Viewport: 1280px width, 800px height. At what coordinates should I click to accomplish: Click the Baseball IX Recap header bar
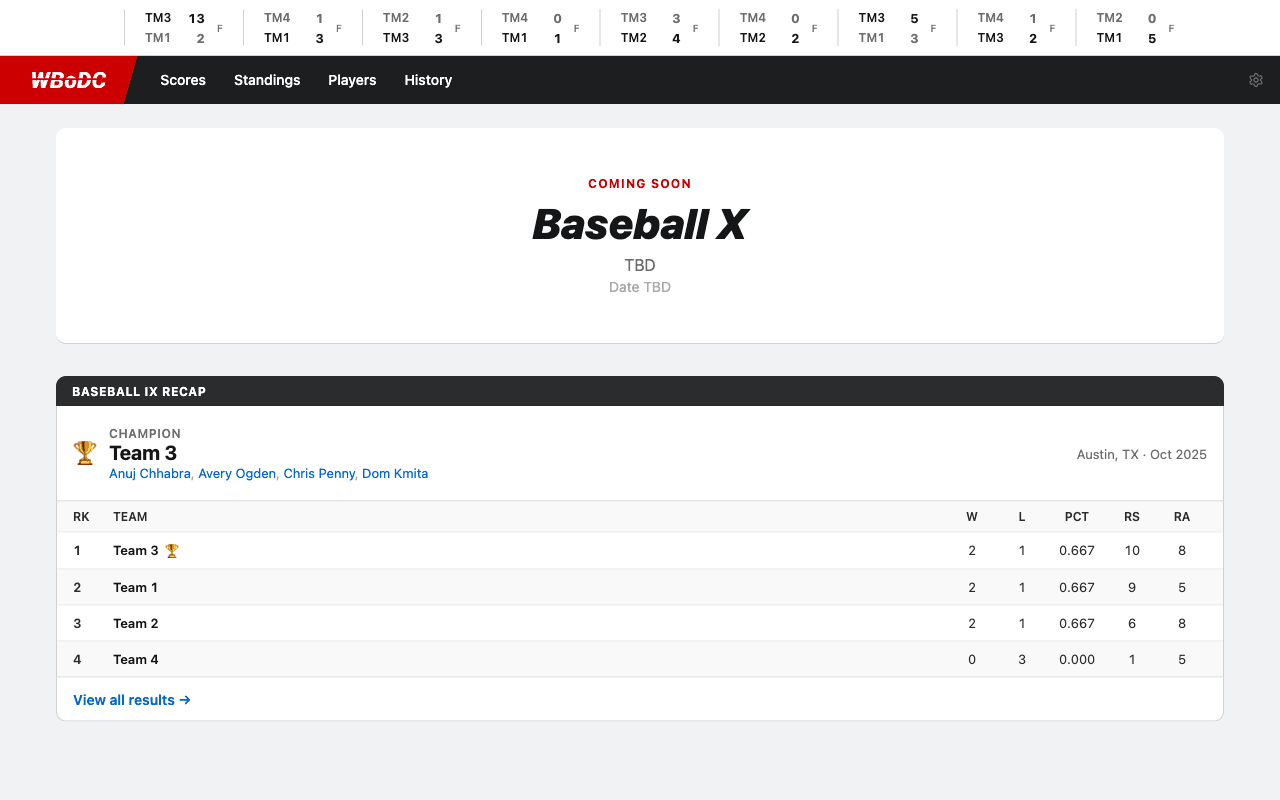(640, 391)
